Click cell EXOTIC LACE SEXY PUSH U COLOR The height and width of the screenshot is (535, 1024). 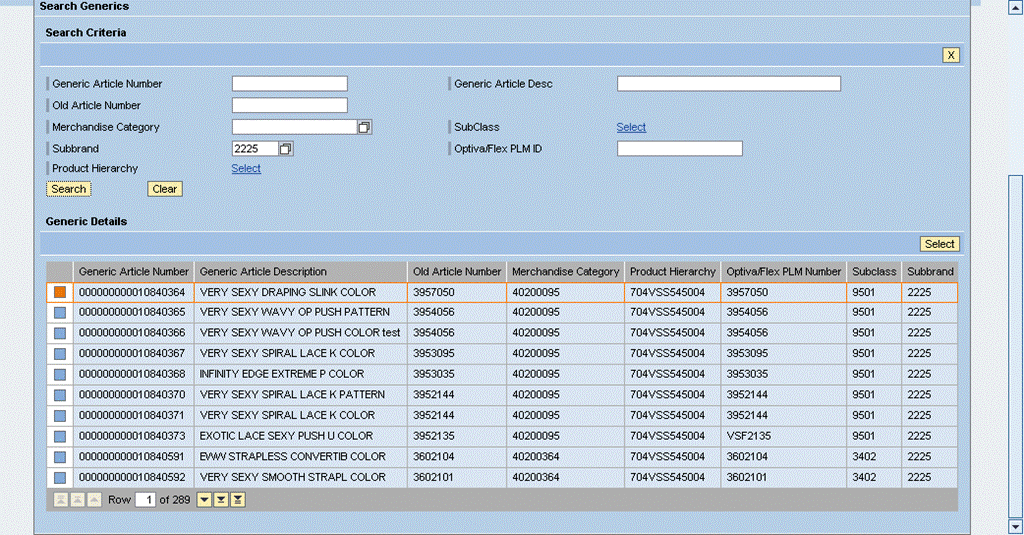point(301,436)
